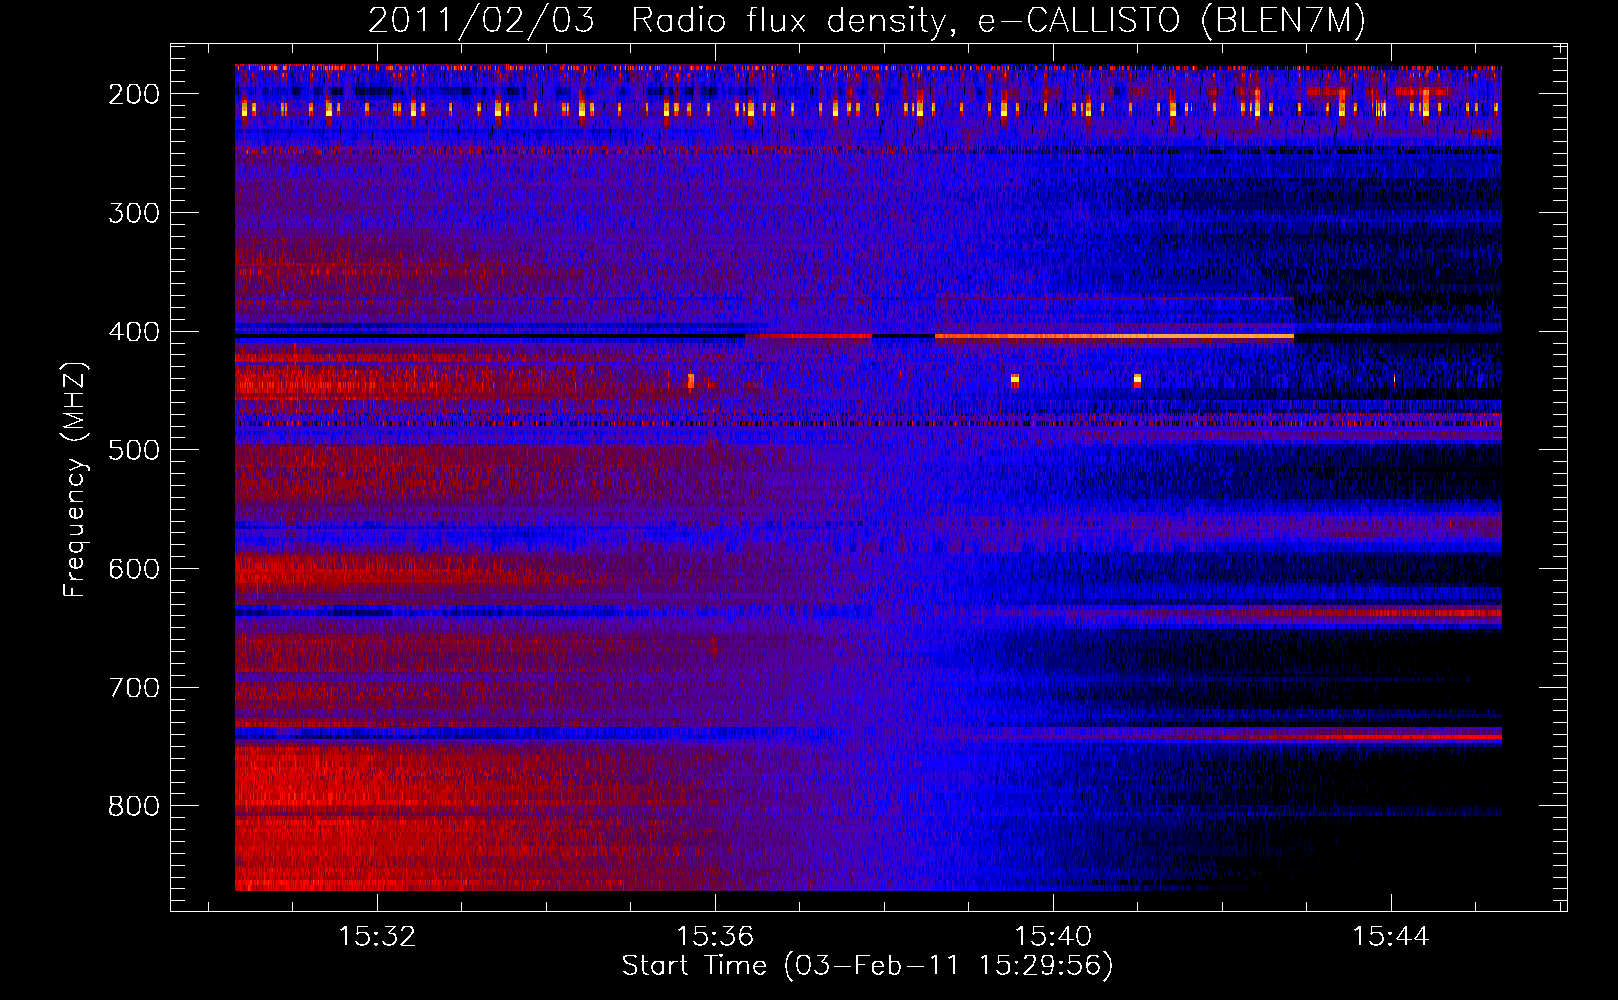Select the 700 frequency tick label
This screenshot has width=1618, height=1000.
[x=134, y=688]
